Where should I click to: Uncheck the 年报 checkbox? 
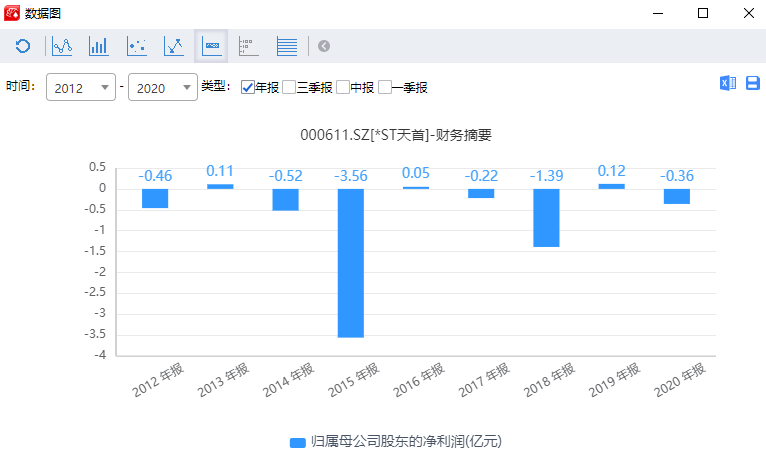[248, 88]
